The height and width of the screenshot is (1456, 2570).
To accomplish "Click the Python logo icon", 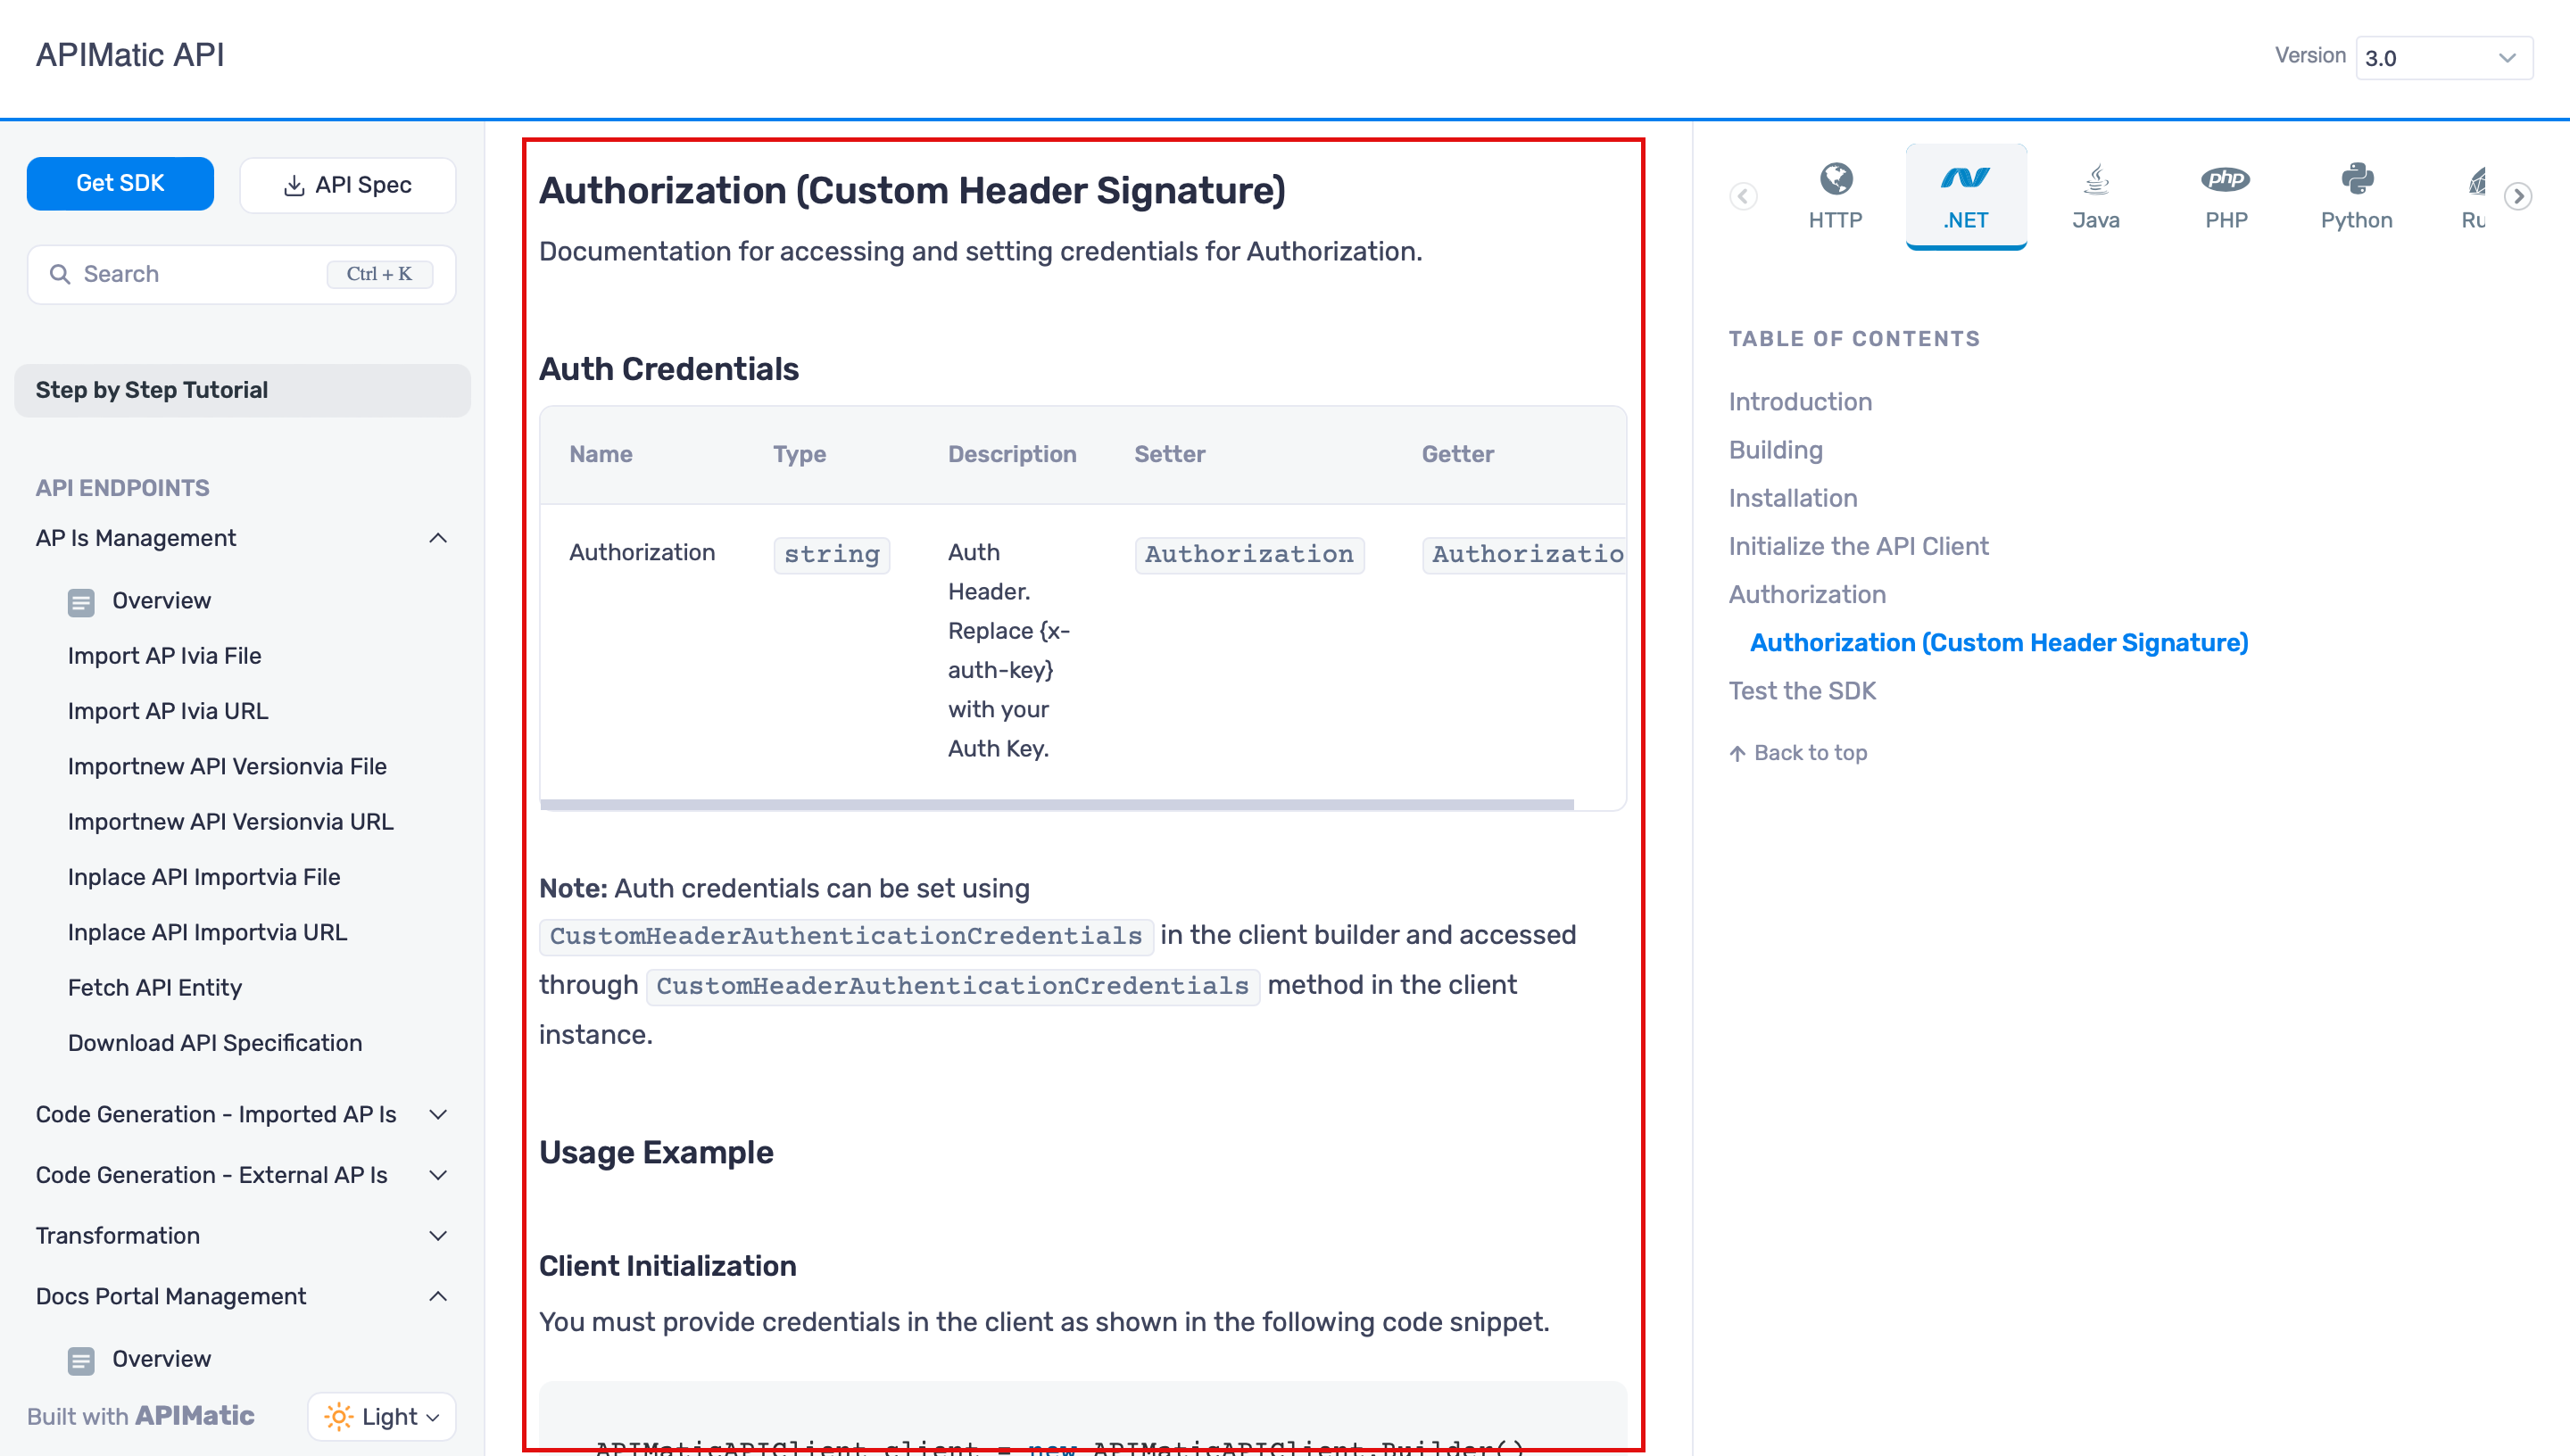I will tap(2357, 179).
